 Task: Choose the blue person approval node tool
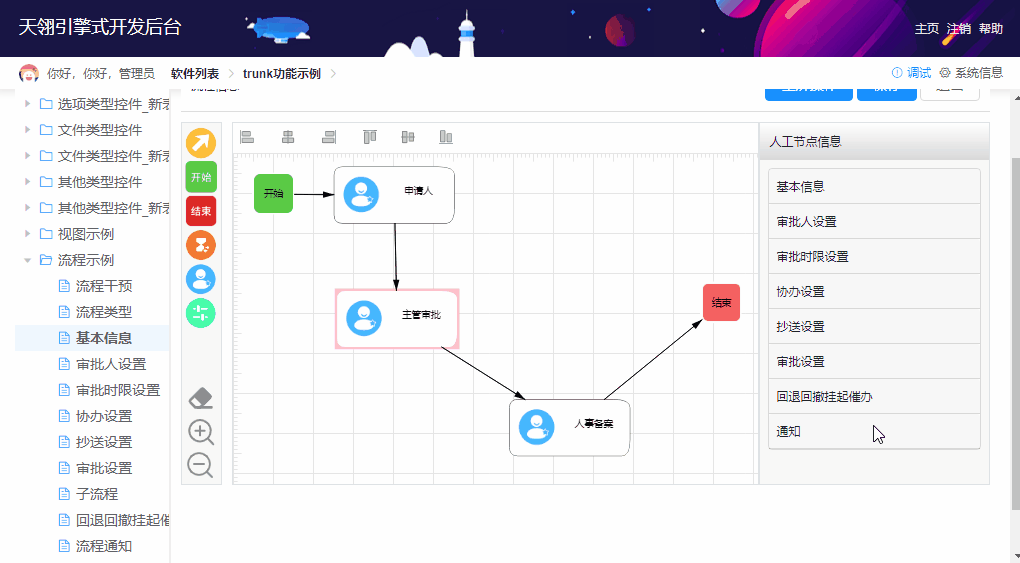[201, 279]
